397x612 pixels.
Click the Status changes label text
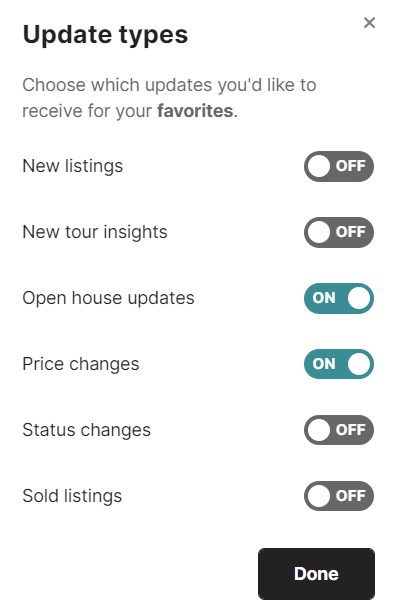tap(86, 431)
